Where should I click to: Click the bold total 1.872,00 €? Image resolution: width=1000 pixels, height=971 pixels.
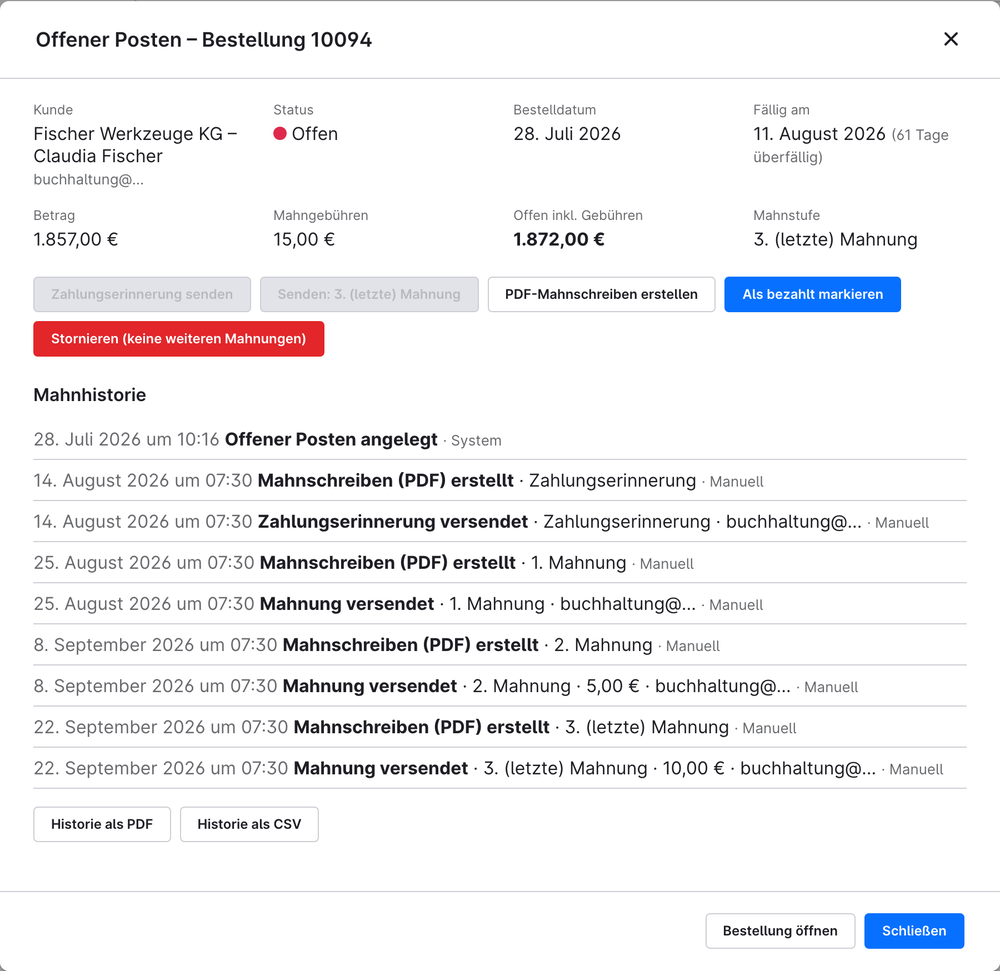click(559, 240)
